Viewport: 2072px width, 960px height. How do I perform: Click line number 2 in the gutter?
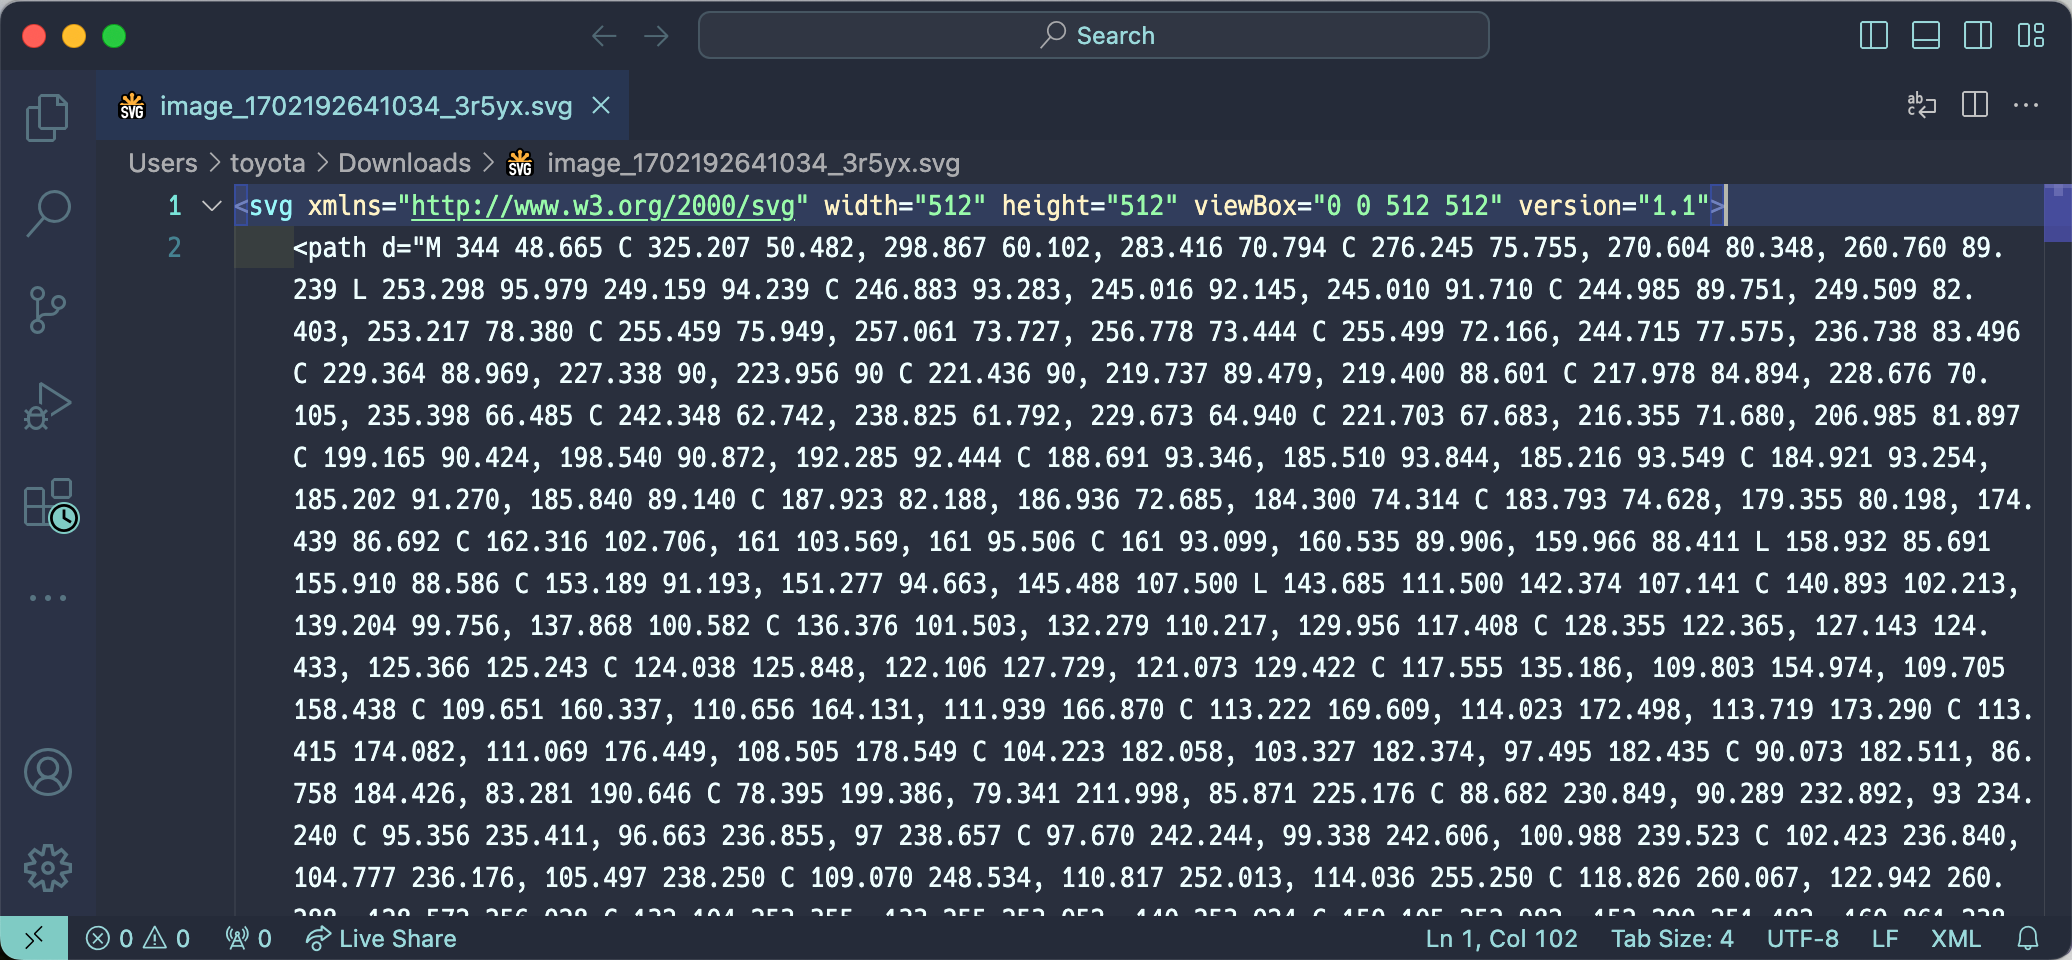click(x=174, y=248)
